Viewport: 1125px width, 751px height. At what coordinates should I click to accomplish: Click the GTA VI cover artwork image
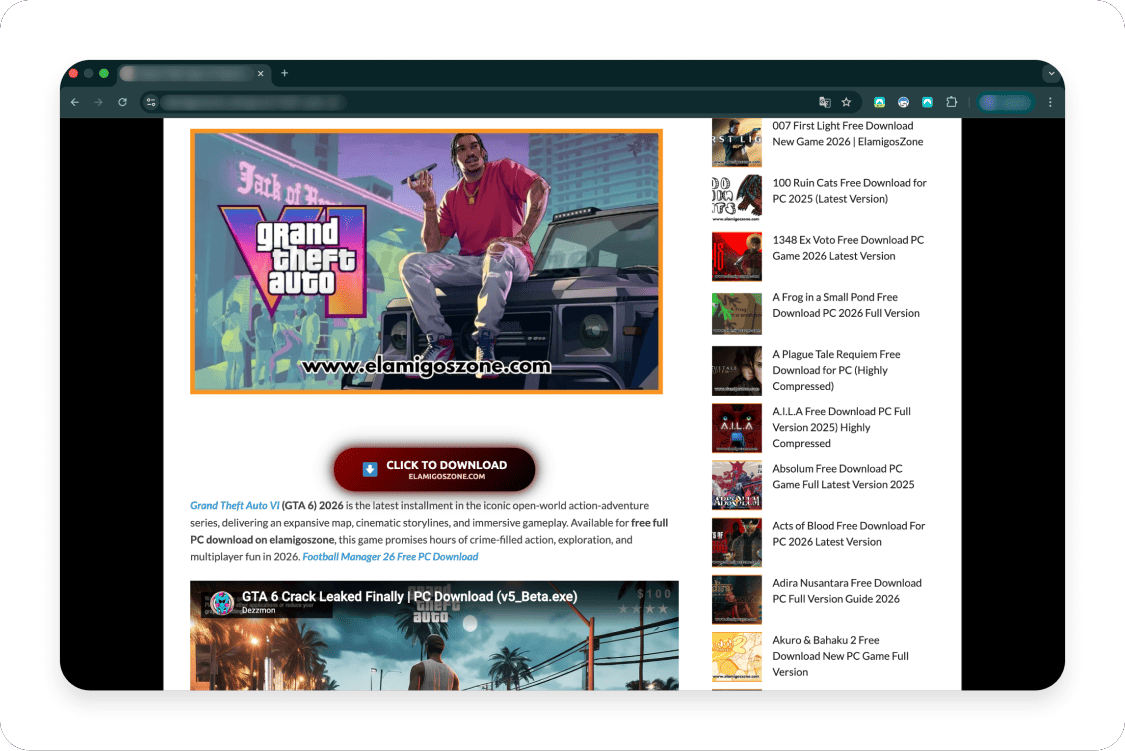(x=426, y=261)
